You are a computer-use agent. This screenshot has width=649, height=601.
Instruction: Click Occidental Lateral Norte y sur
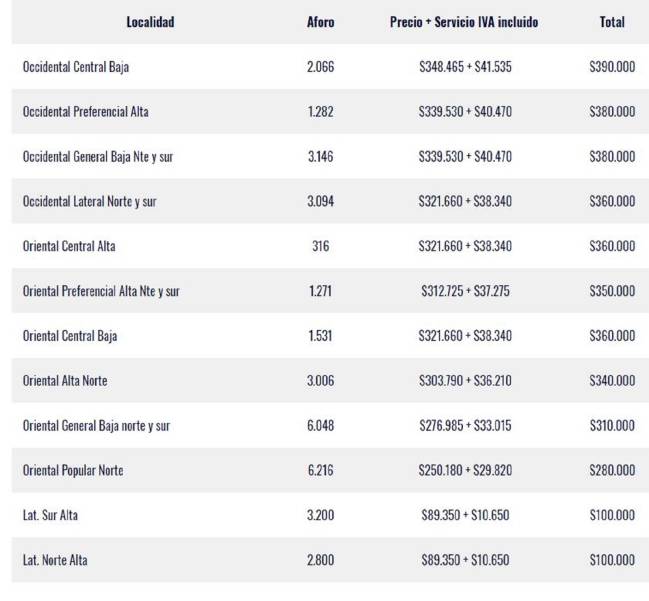click(89, 202)
